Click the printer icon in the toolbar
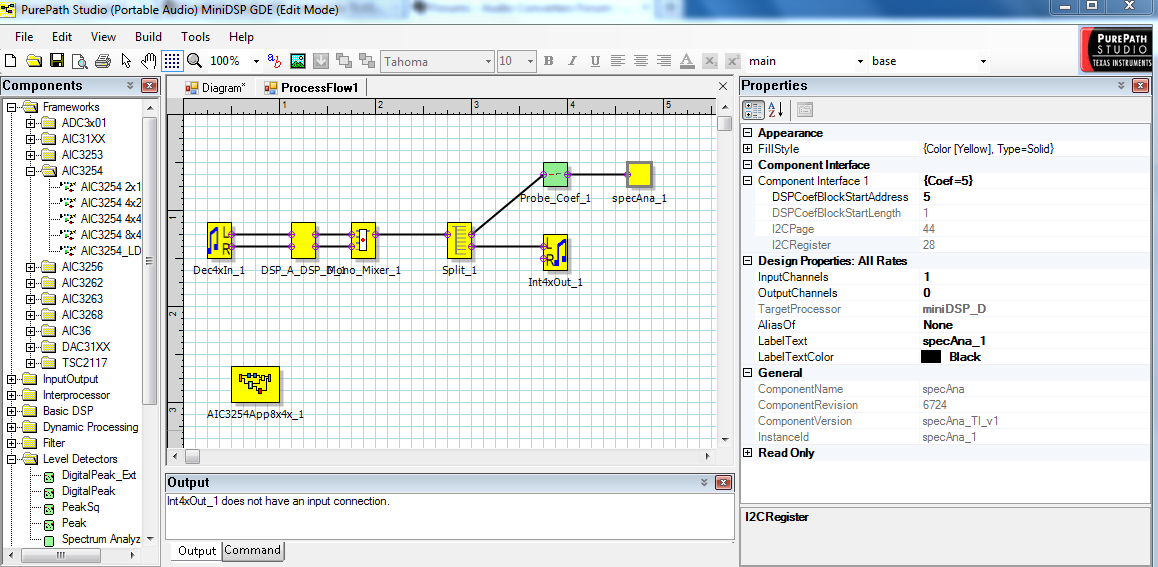 coord(103,61)
